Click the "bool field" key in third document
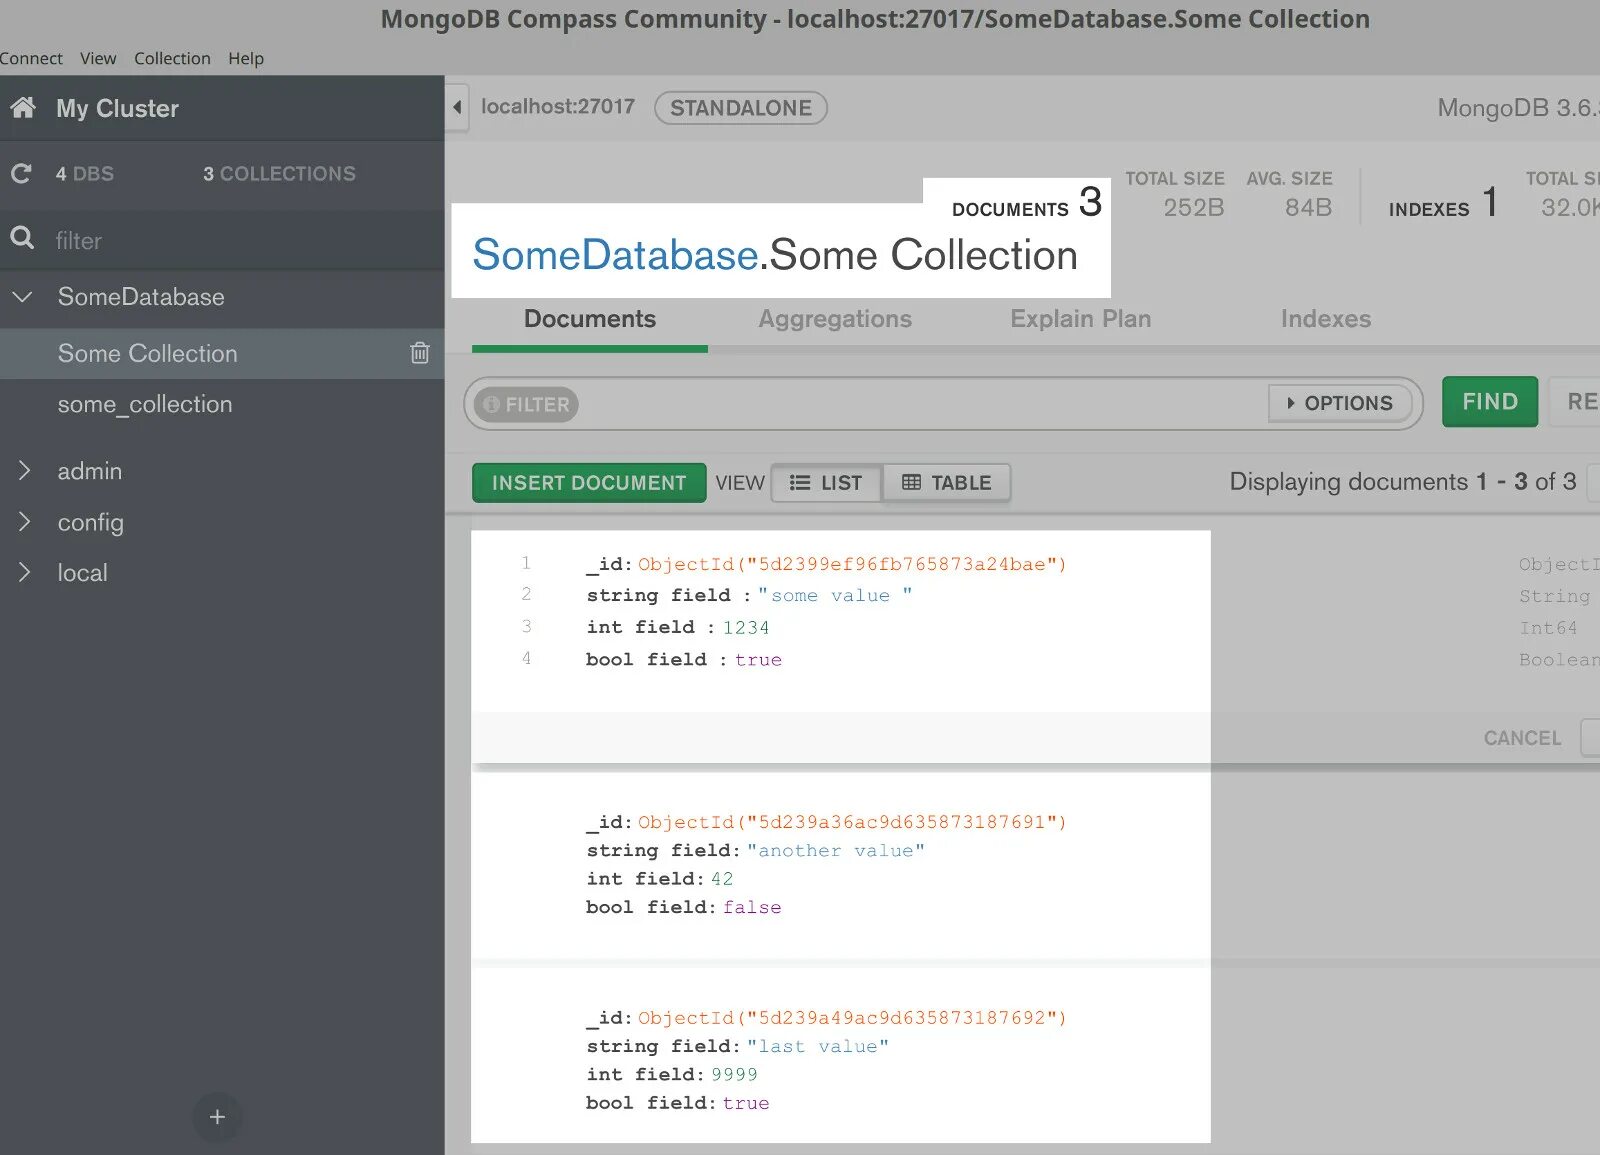This screenshot has height=1155, width=1600. click(x=647, y=1103)
